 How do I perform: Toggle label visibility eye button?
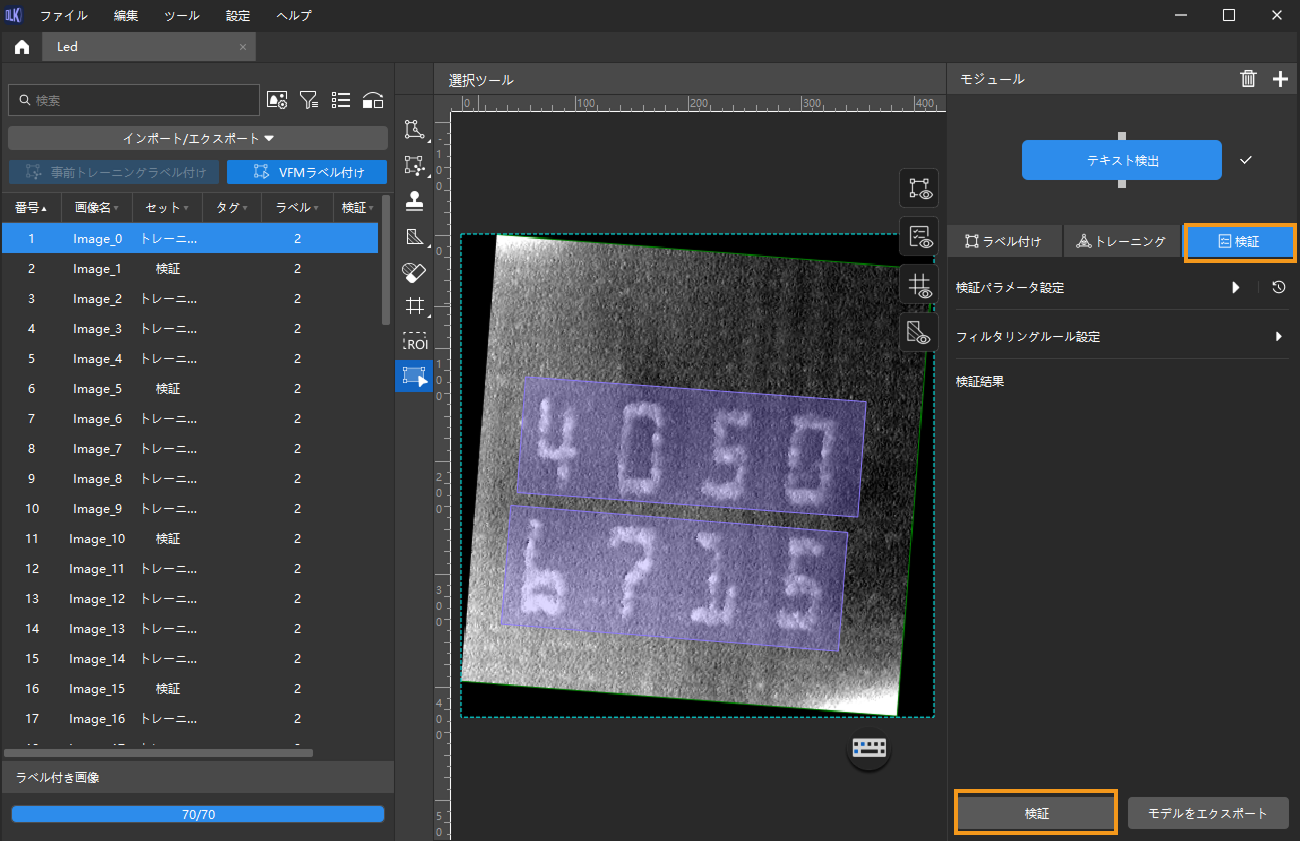point(919,187)
